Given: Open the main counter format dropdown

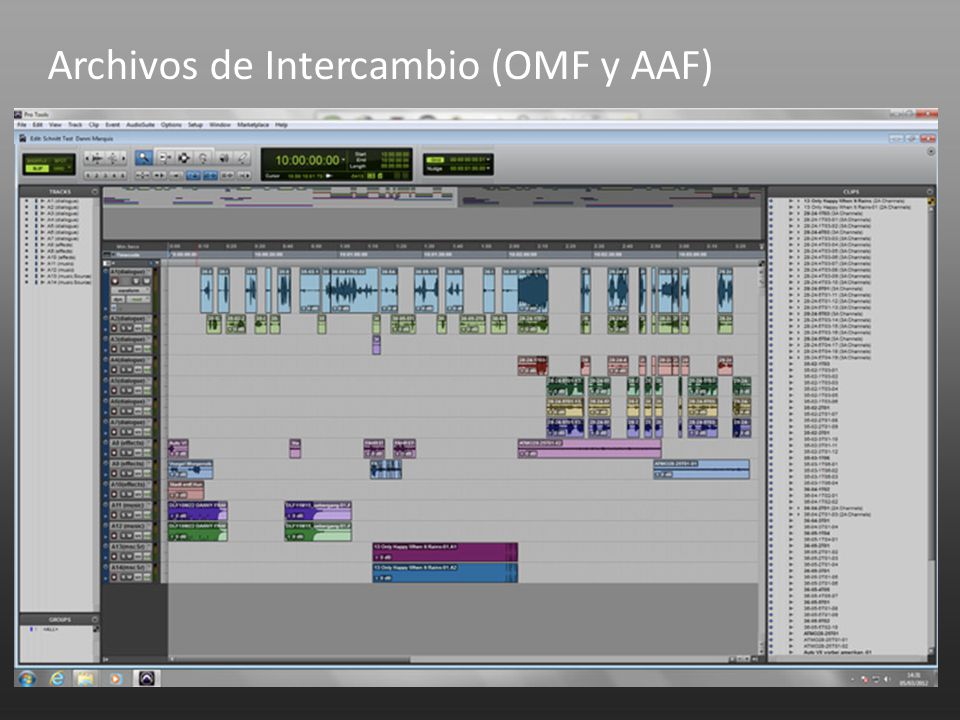Looking at the screenshot, I should pyautogui.click(x=343, y=160).
